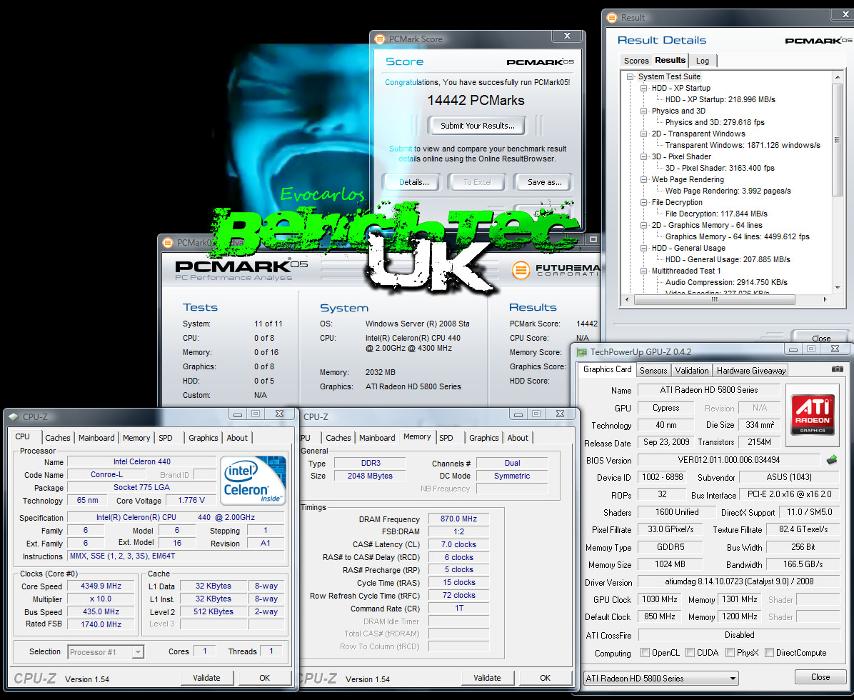The height and width of the screenshot is (700, 854).
Task: Switch to the Log tab in Result Details
Action: 703,60
